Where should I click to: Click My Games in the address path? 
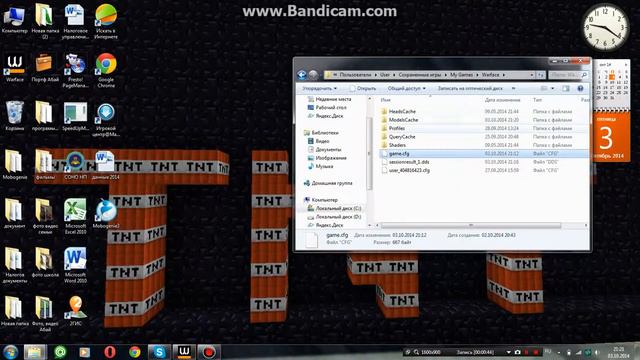coord(461,75)
